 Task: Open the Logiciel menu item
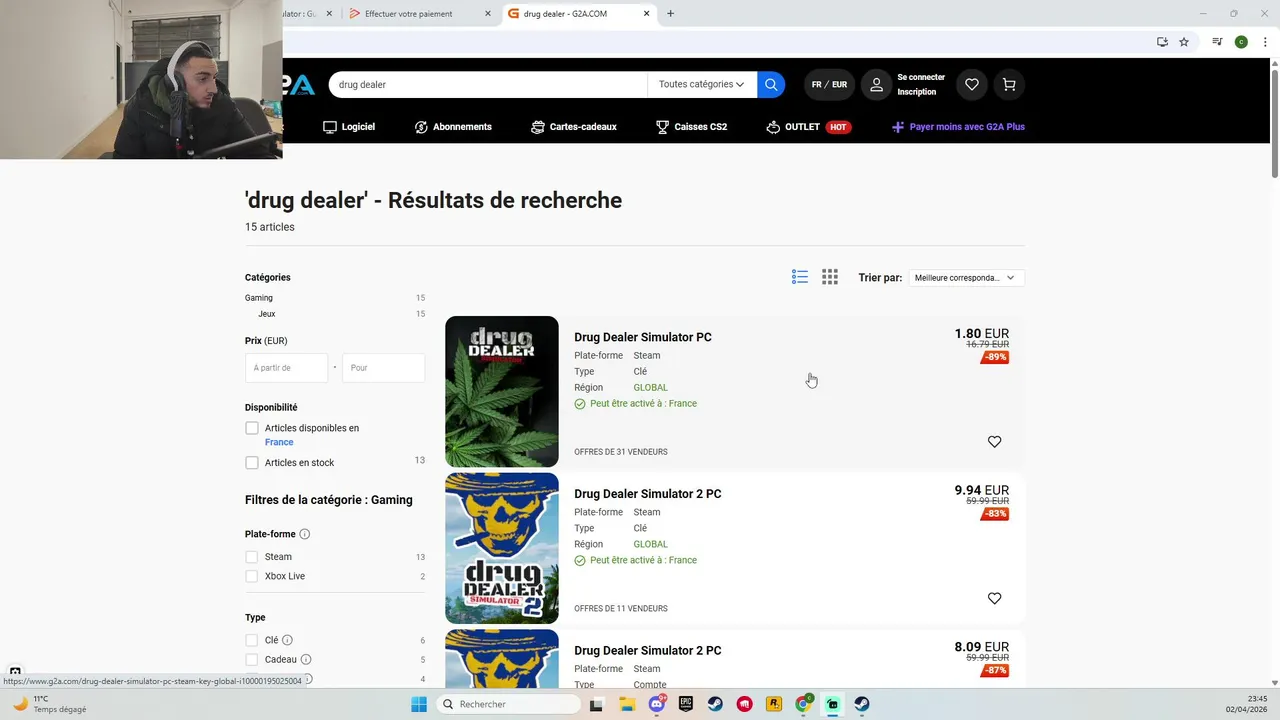(x=349, y=127)
